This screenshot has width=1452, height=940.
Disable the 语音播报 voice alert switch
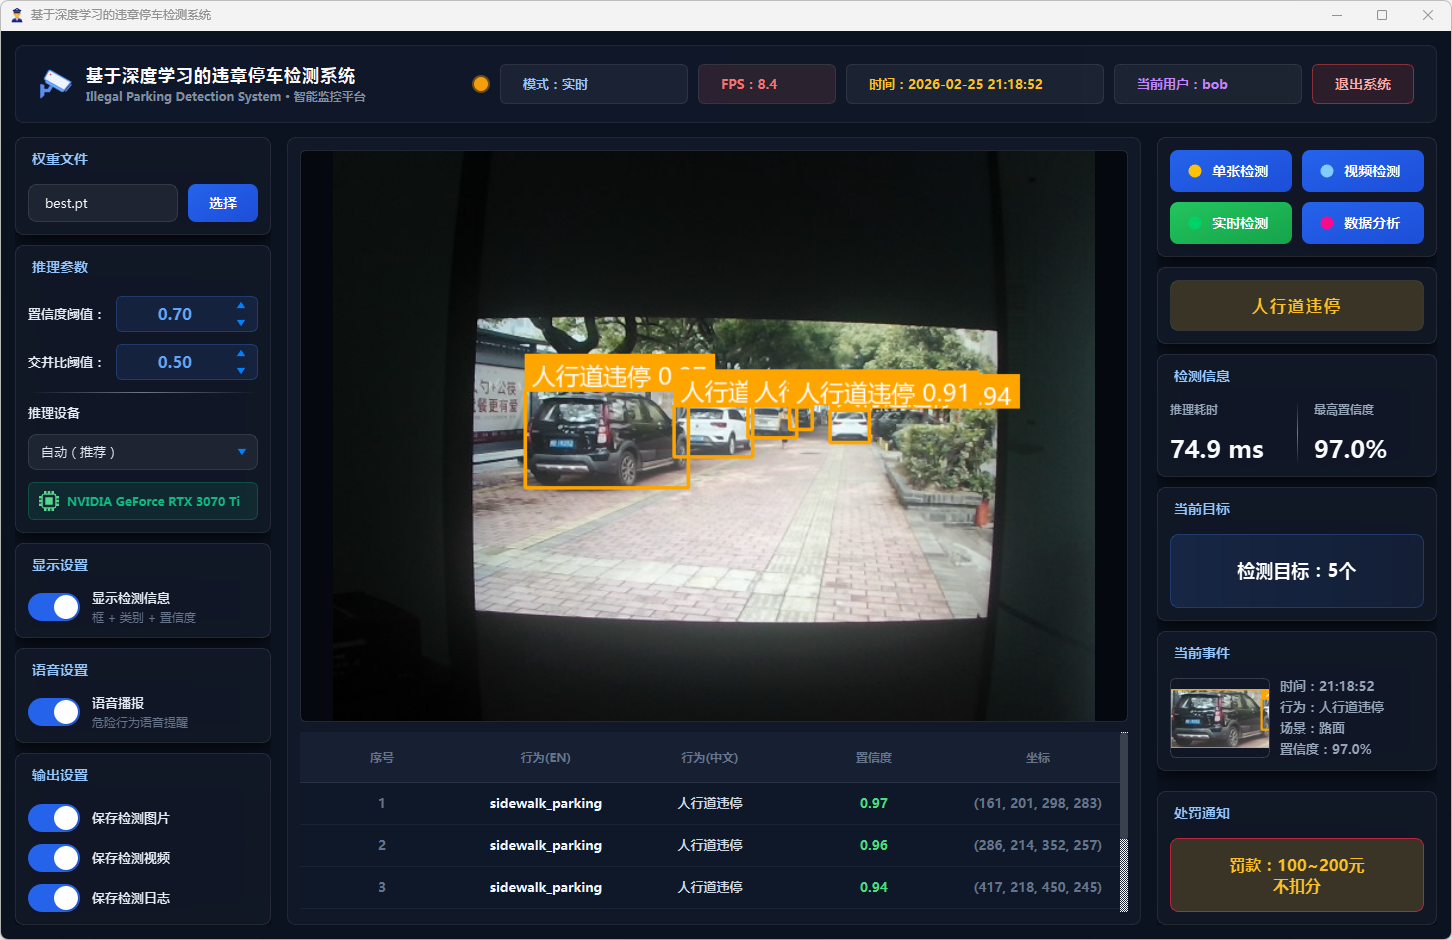(54, 712)
